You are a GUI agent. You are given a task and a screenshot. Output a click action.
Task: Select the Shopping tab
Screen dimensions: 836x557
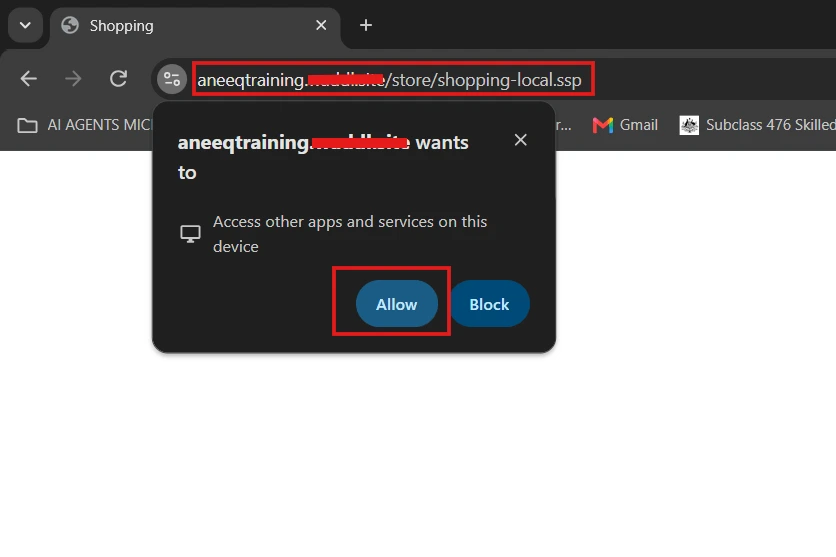point(195,26)
